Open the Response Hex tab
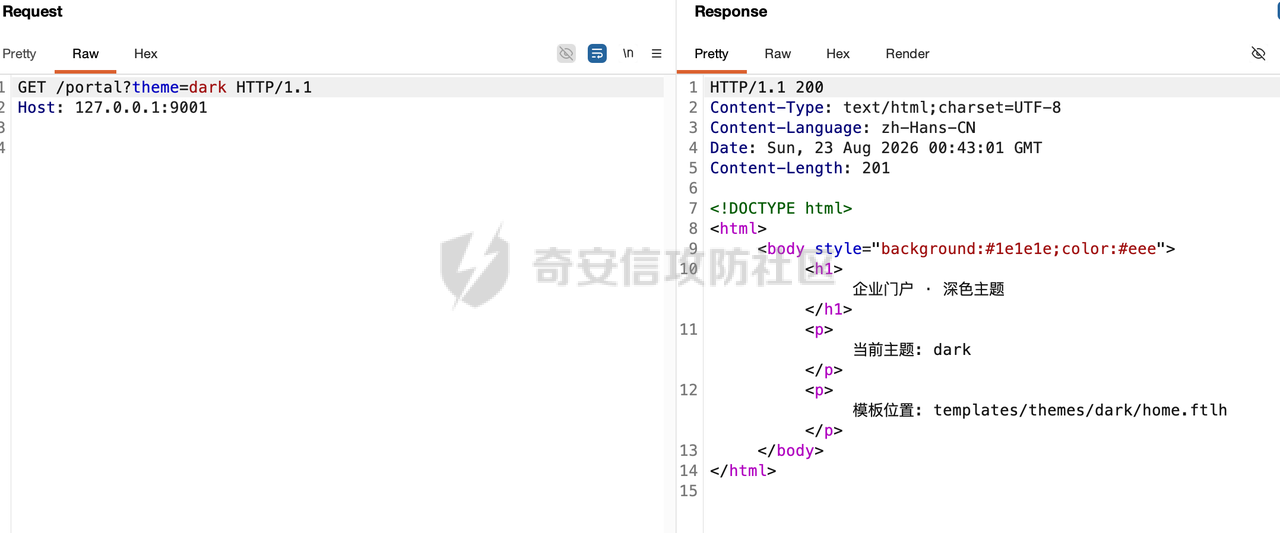This screenshot has height=533, width=1280. pos(838,54)
